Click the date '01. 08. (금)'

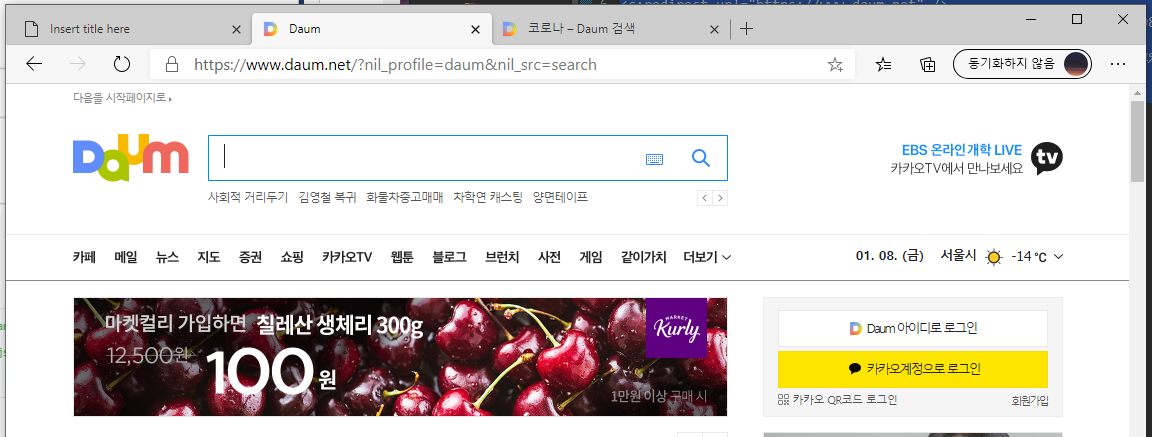click(x=889, y=256)
